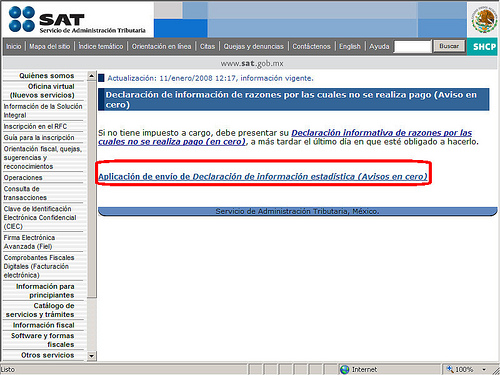Open Inscripción en el RFC
The height and width of the screenshot is (375, 500).
coord(35,126)
